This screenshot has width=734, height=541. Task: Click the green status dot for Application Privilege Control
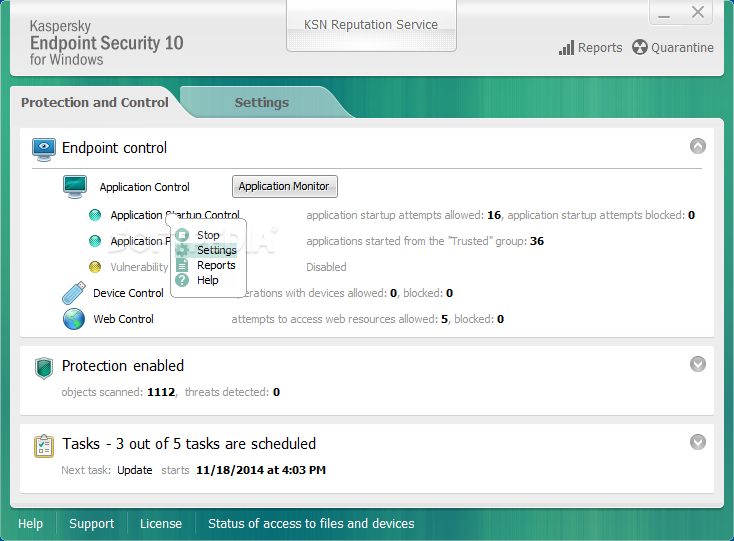[95, 241]
